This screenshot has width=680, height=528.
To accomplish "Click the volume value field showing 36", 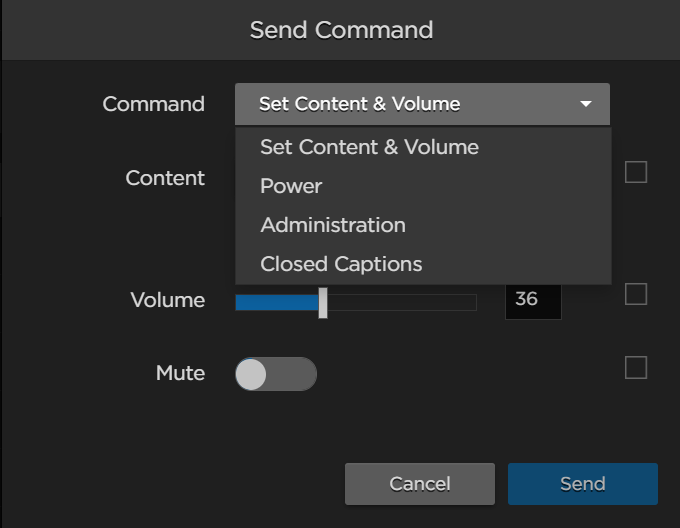I will [532, 299].
